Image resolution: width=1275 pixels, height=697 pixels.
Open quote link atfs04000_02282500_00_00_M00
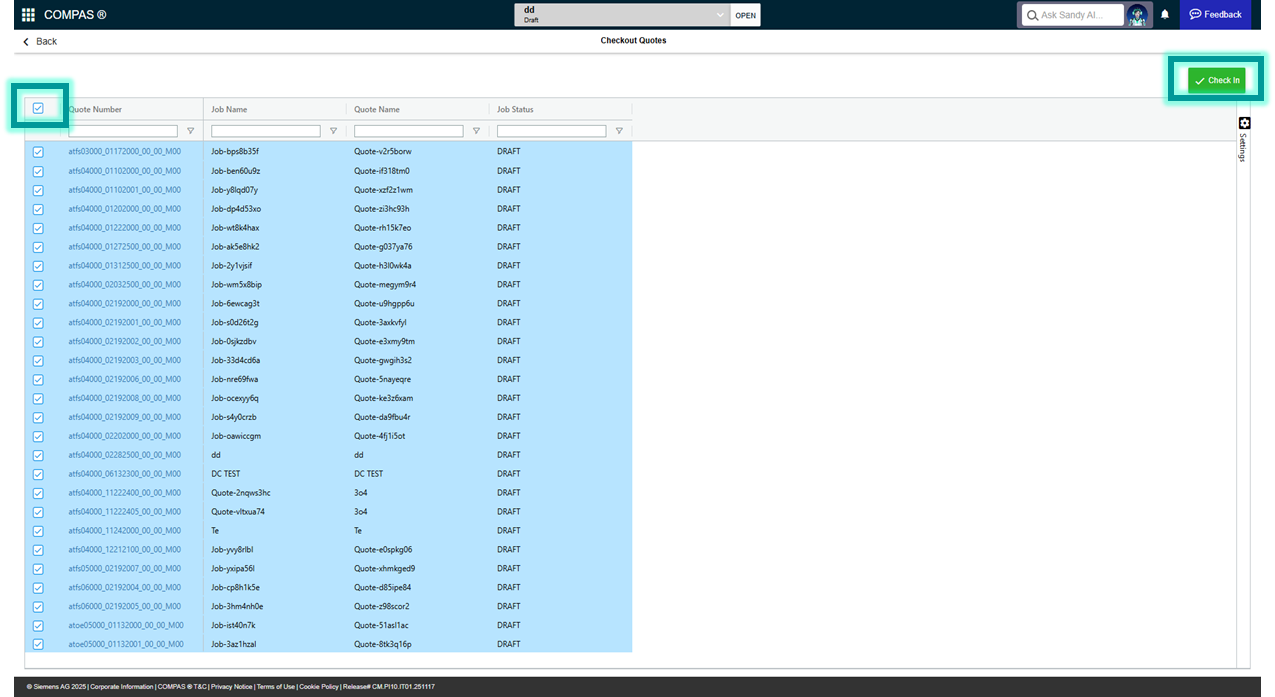124,455
